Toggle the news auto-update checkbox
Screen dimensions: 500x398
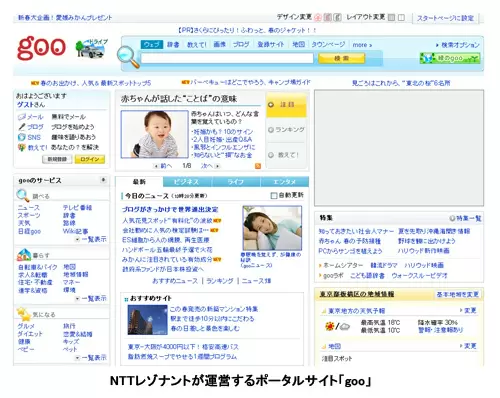point(273,195)
